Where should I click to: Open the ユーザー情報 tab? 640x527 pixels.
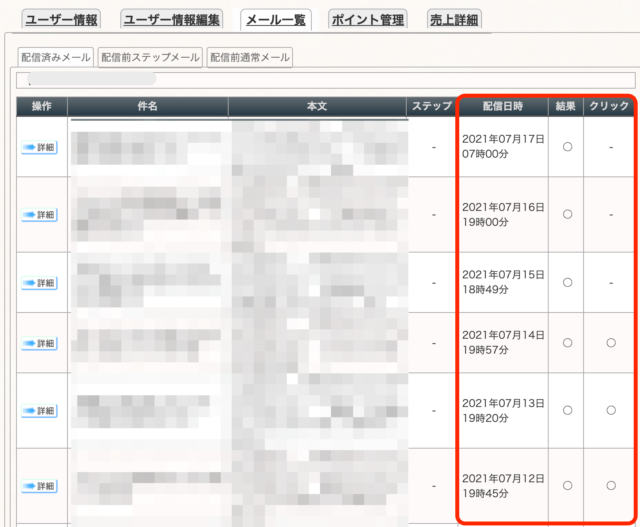(x=61, y=19)
